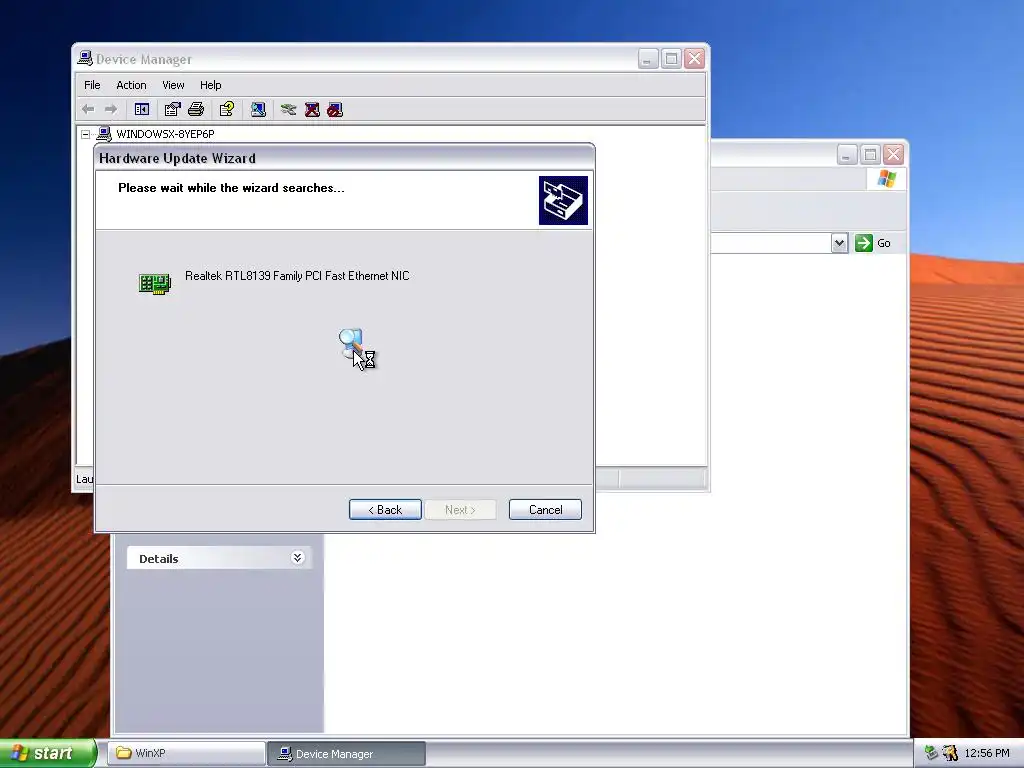This screenshot has height=768, width=1024.
Task: Maximize the Device Manager window
Action: [671, 59]
